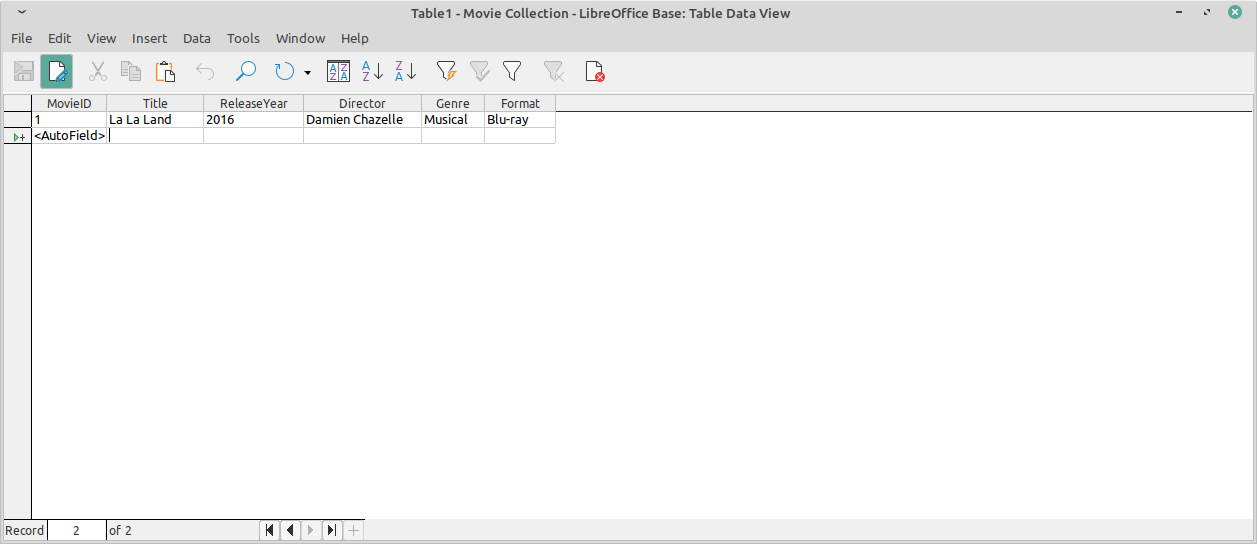
Task: Click the Refresh circular arrow icon
Action: 284,71
